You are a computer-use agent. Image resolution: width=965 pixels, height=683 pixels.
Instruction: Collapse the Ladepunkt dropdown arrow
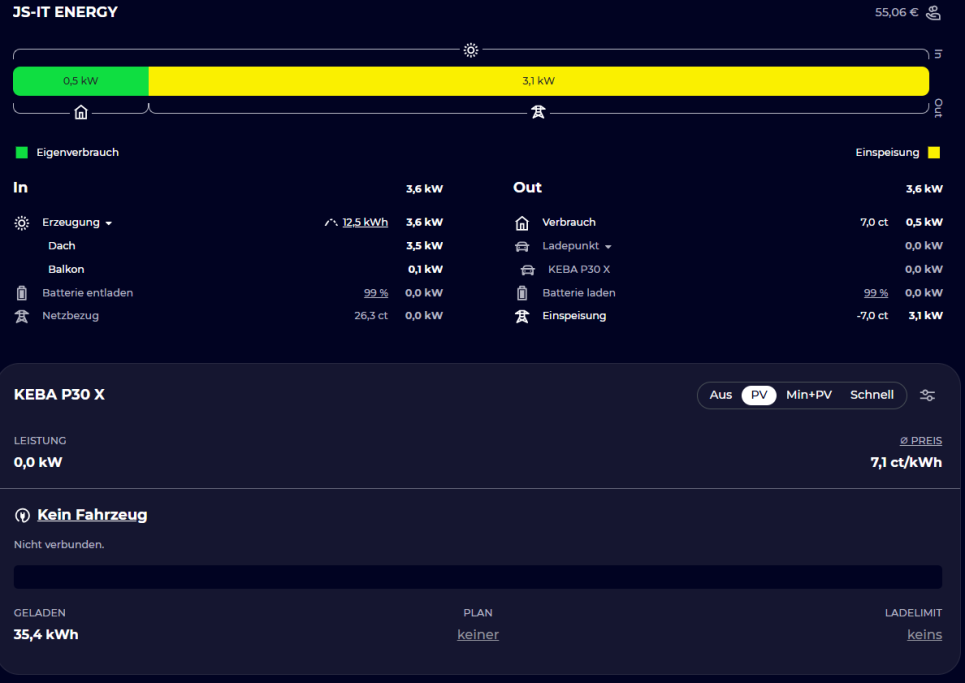click(608, 247)
